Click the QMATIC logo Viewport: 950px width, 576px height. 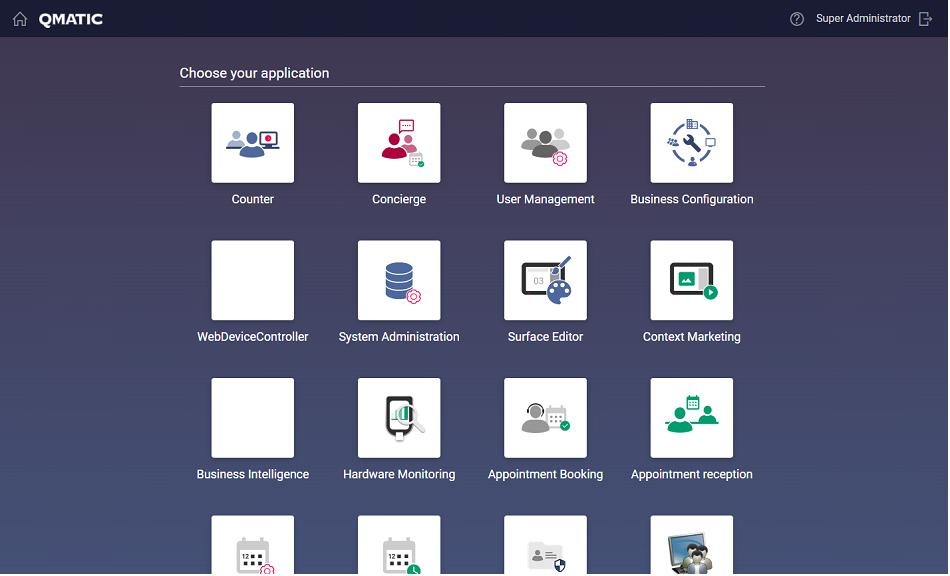click(x=71, y=19)
